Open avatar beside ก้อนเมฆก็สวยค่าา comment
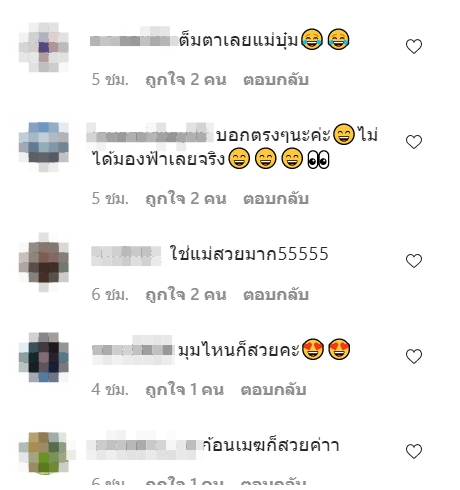Viewport: 460px width, 490px height. click(44, 453)
